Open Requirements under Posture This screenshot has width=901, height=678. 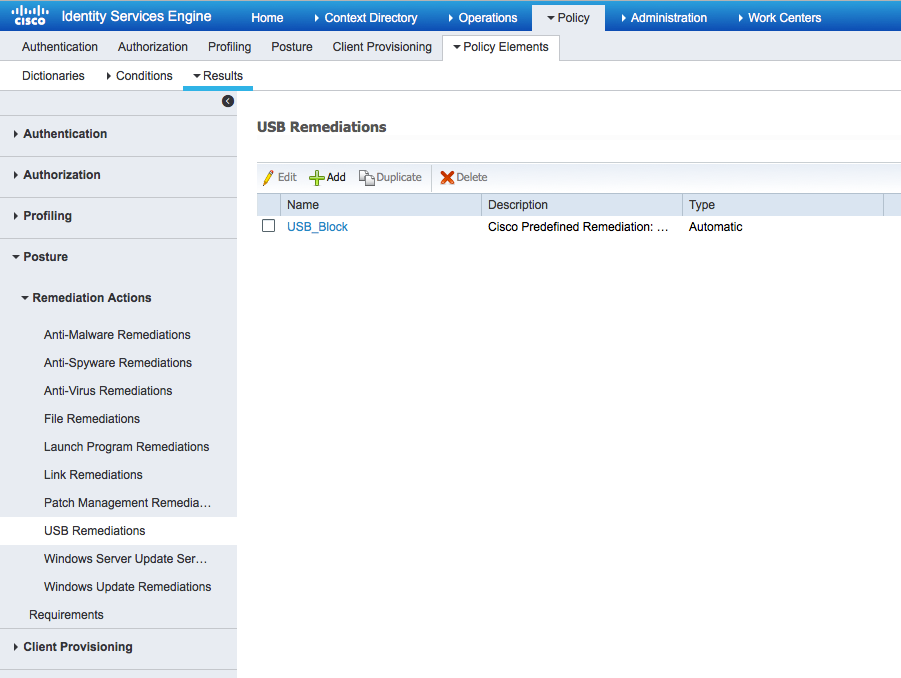pos(66,615)
